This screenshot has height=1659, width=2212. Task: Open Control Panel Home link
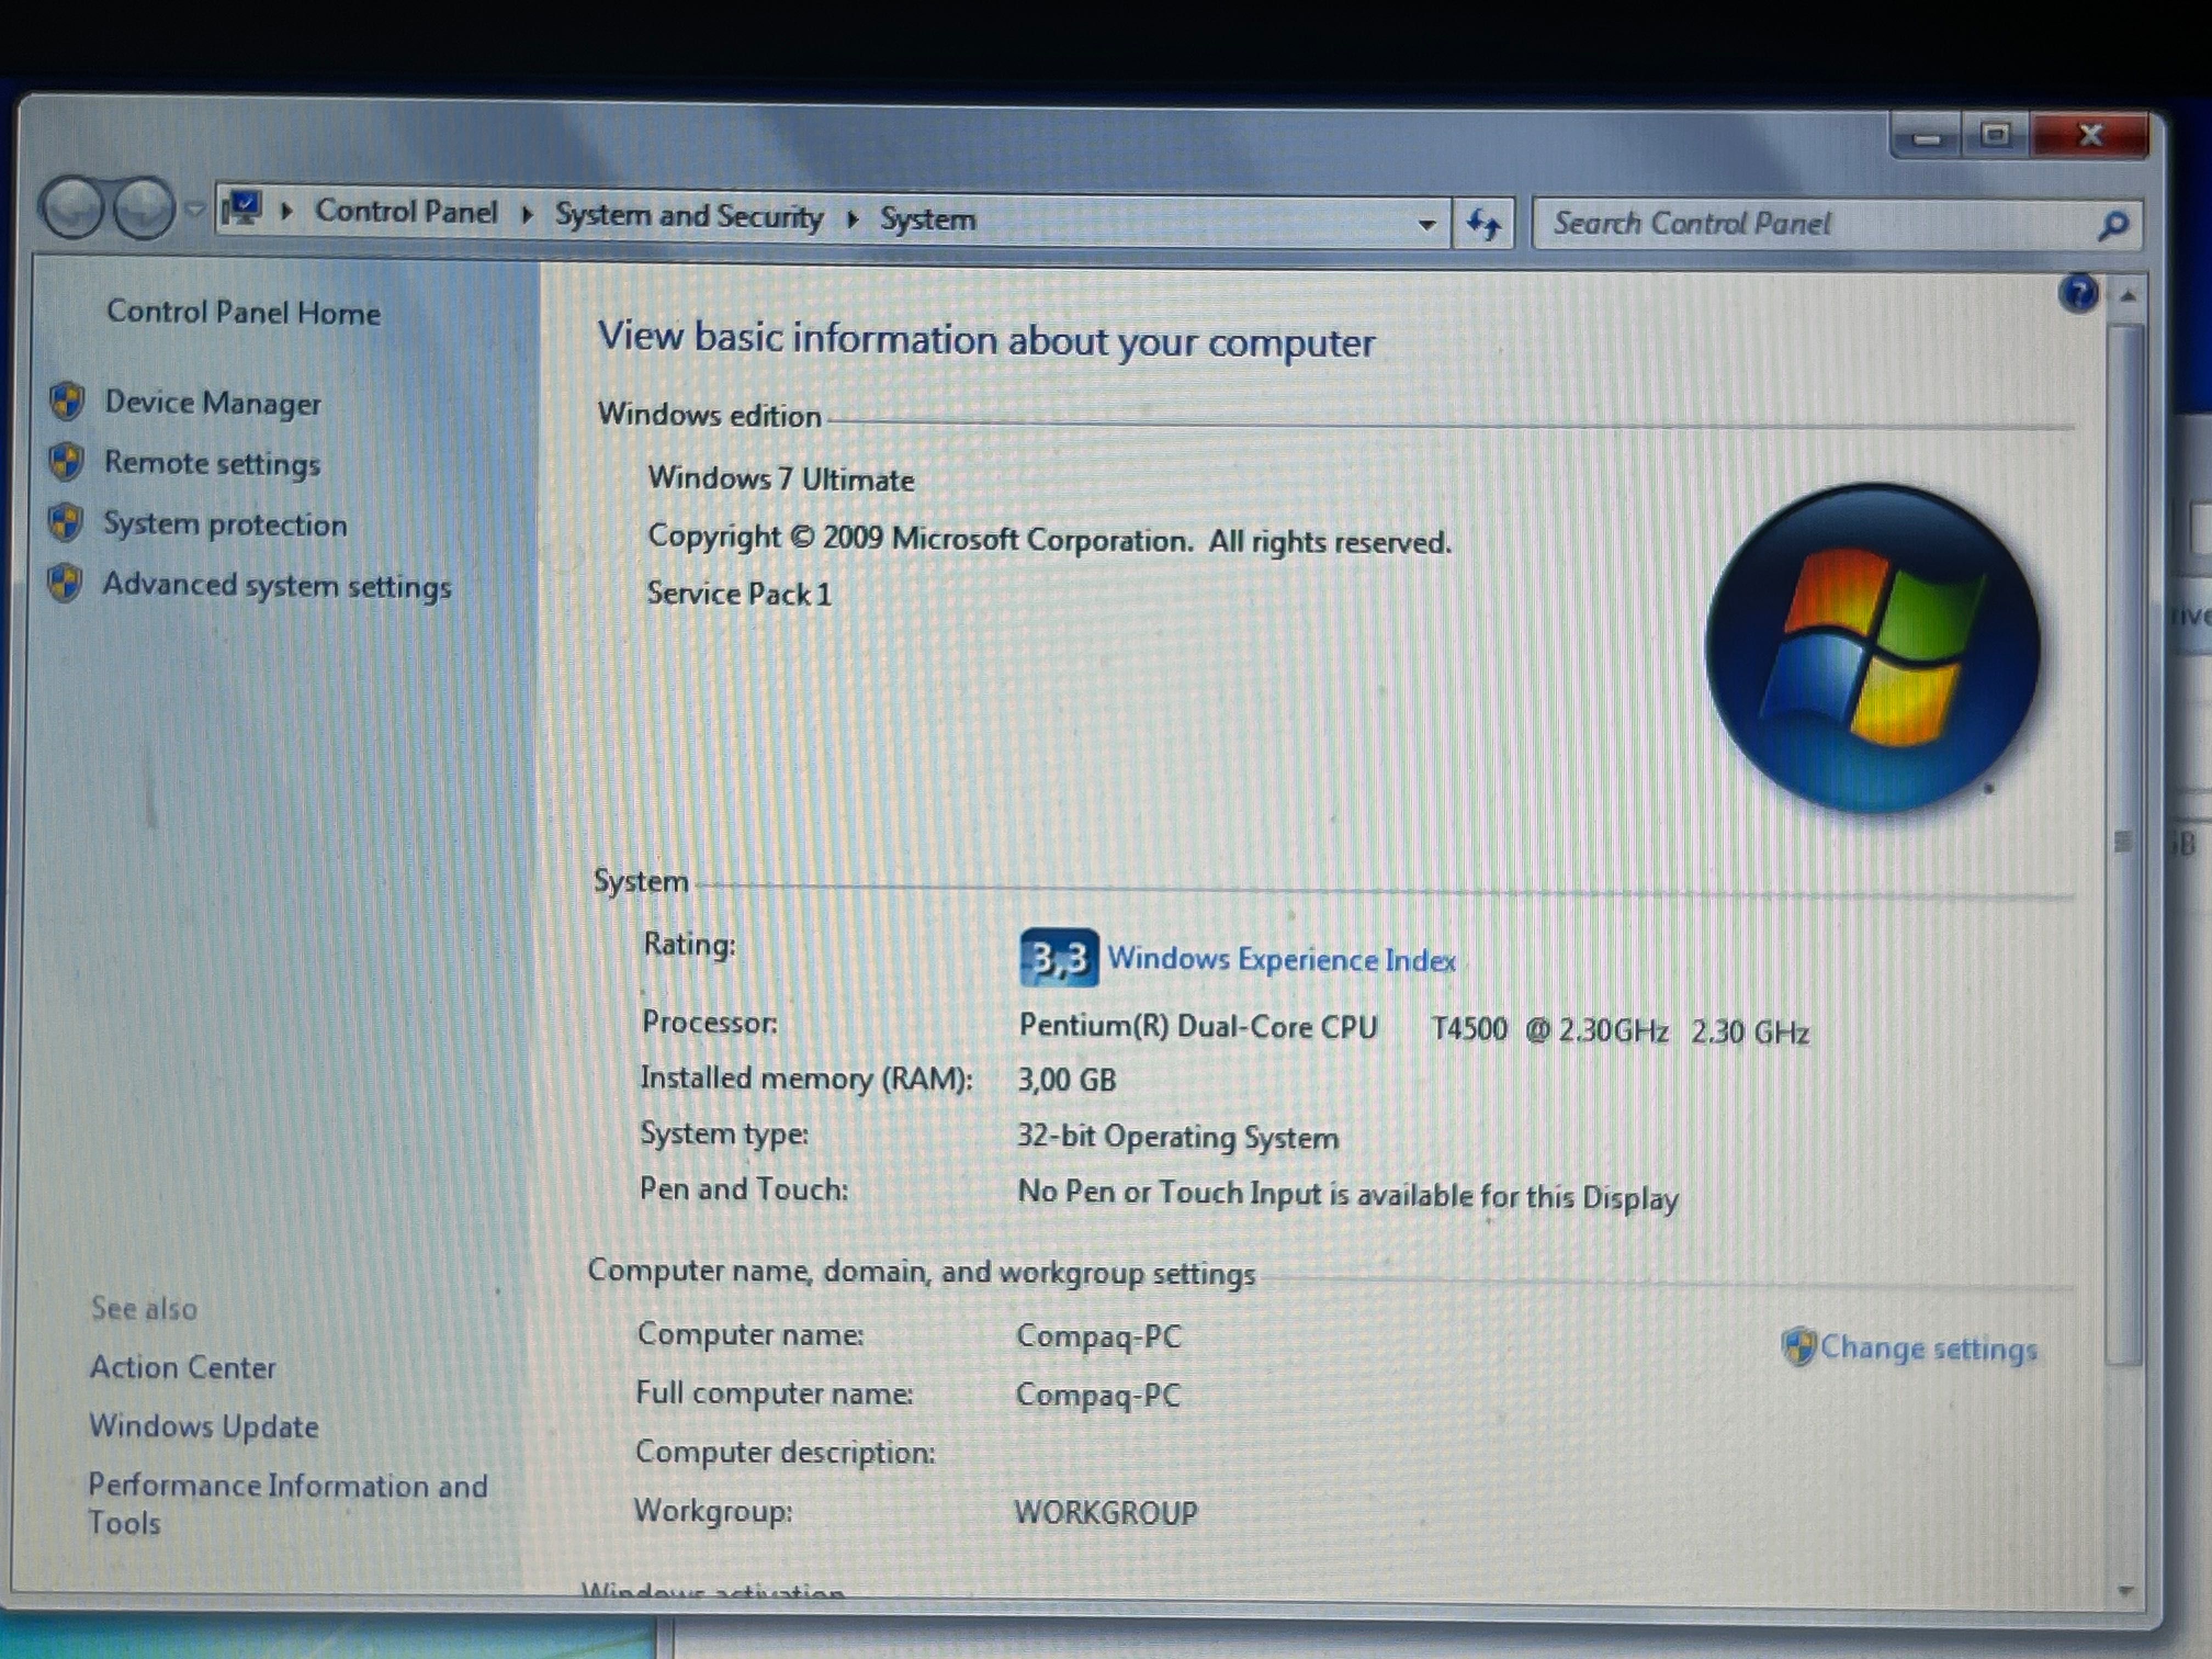coord(243,313)
